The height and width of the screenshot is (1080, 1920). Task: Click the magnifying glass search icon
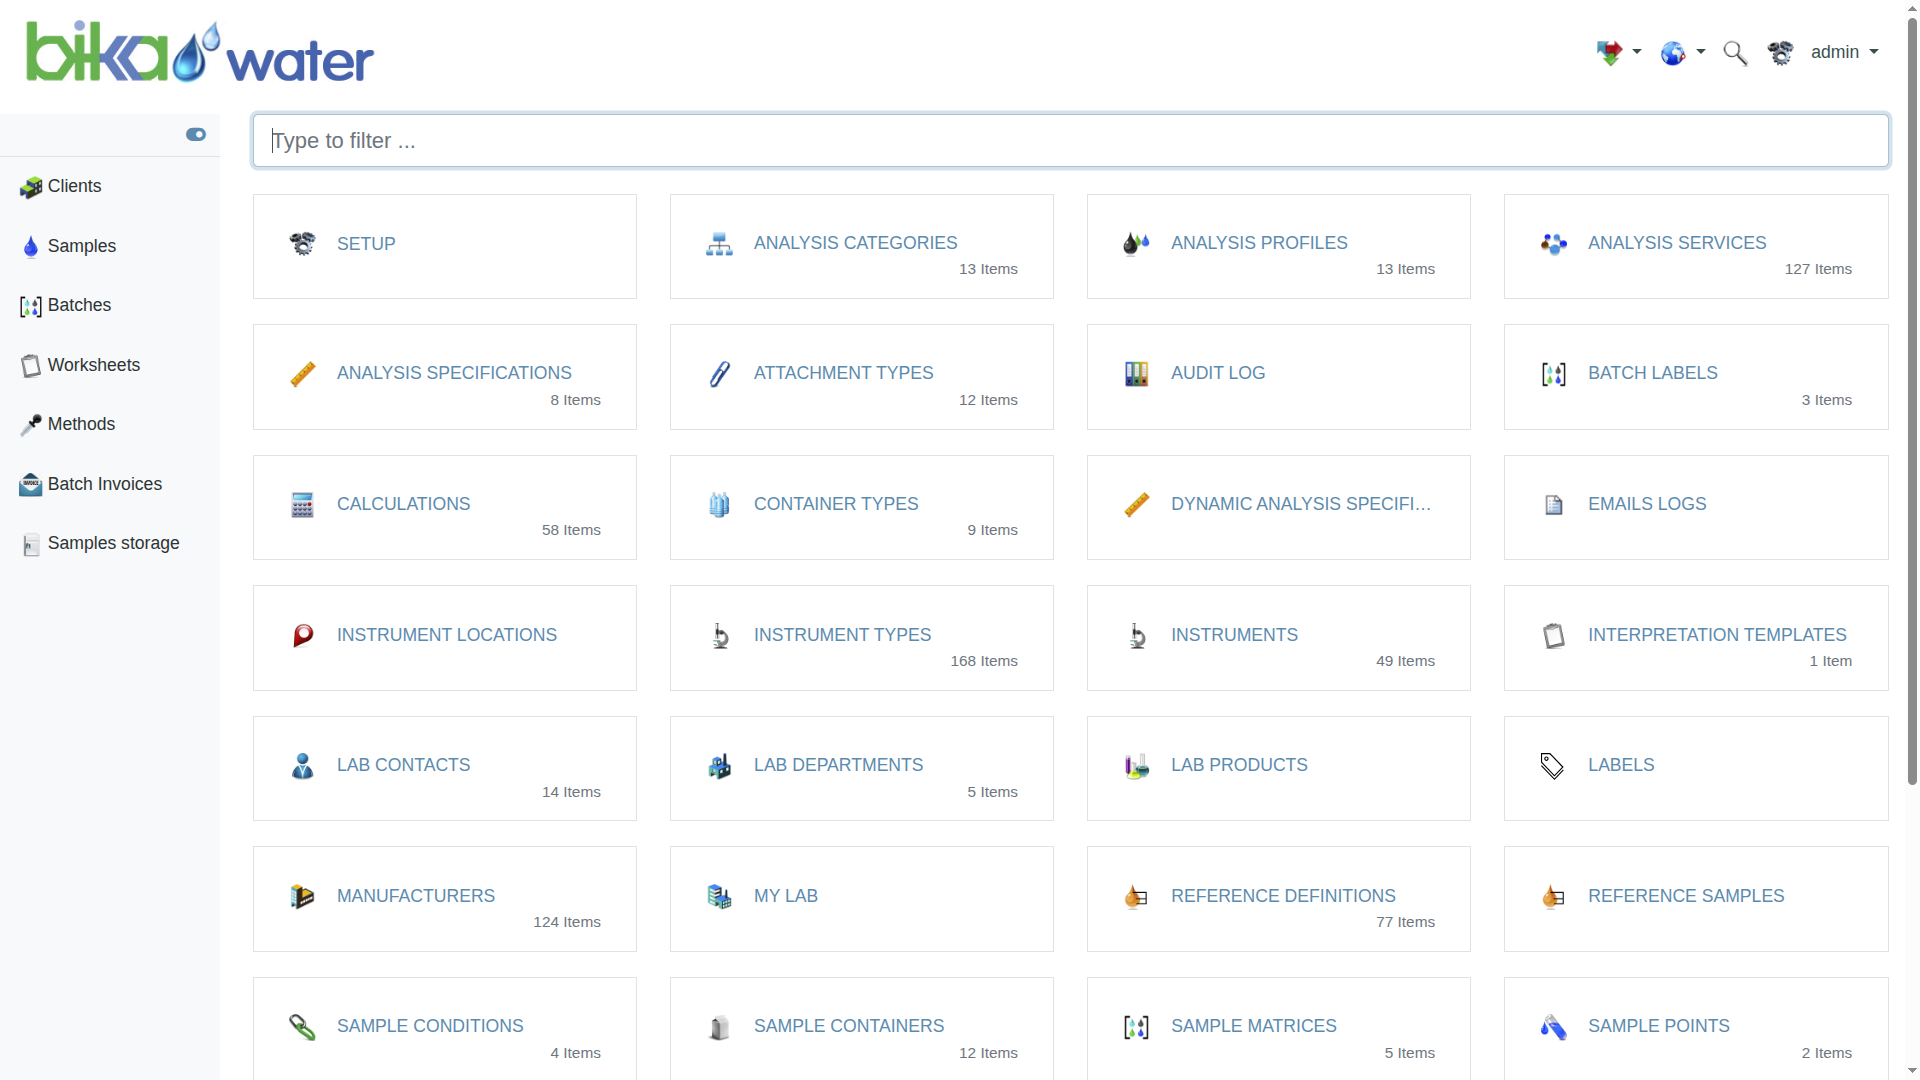(1735, 53)
